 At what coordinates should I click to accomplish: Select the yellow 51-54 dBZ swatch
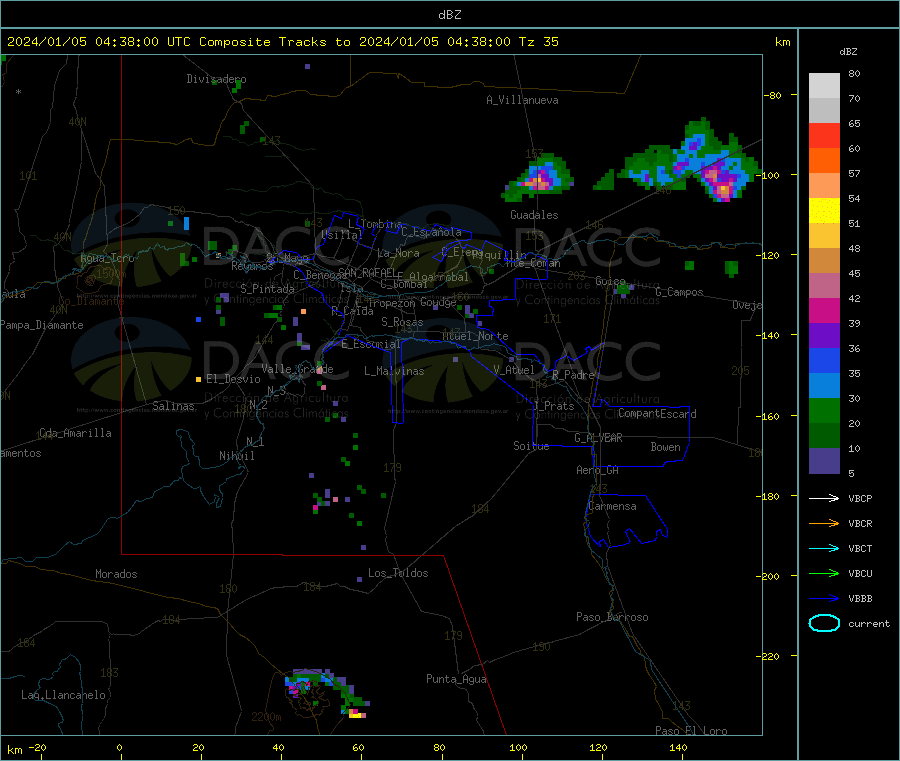coord(824,211)
